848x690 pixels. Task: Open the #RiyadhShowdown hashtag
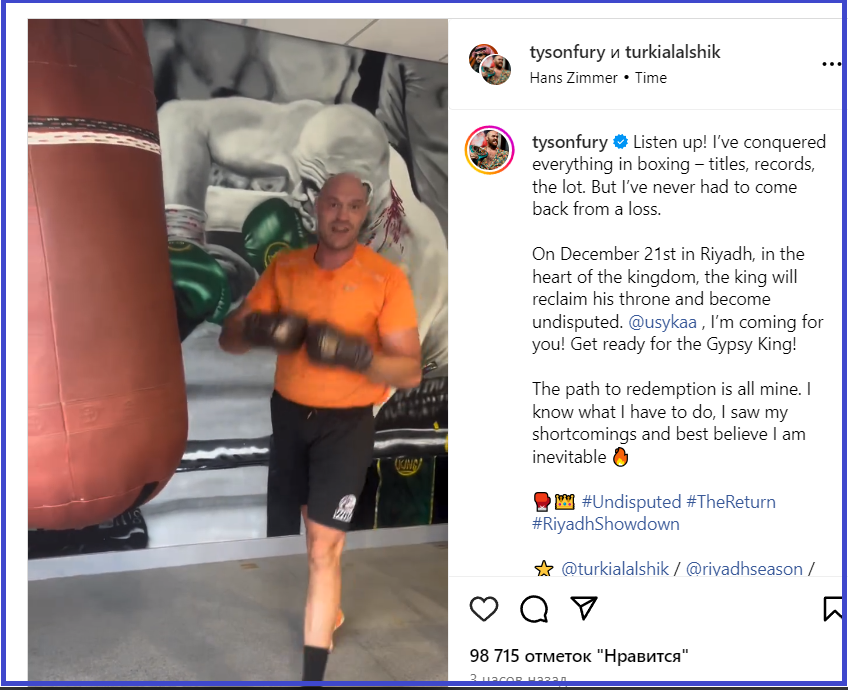click(x=606, y=524)
